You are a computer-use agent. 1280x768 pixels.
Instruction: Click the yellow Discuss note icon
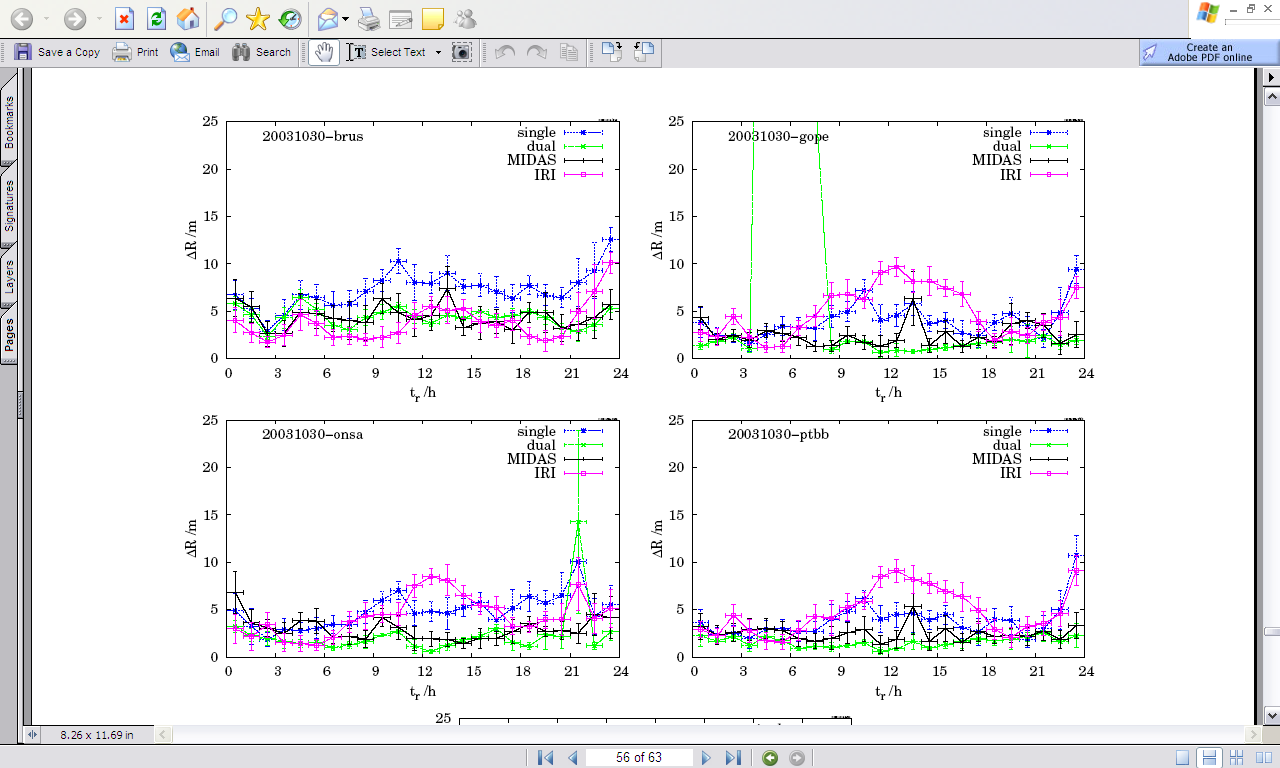pos(432,19)
